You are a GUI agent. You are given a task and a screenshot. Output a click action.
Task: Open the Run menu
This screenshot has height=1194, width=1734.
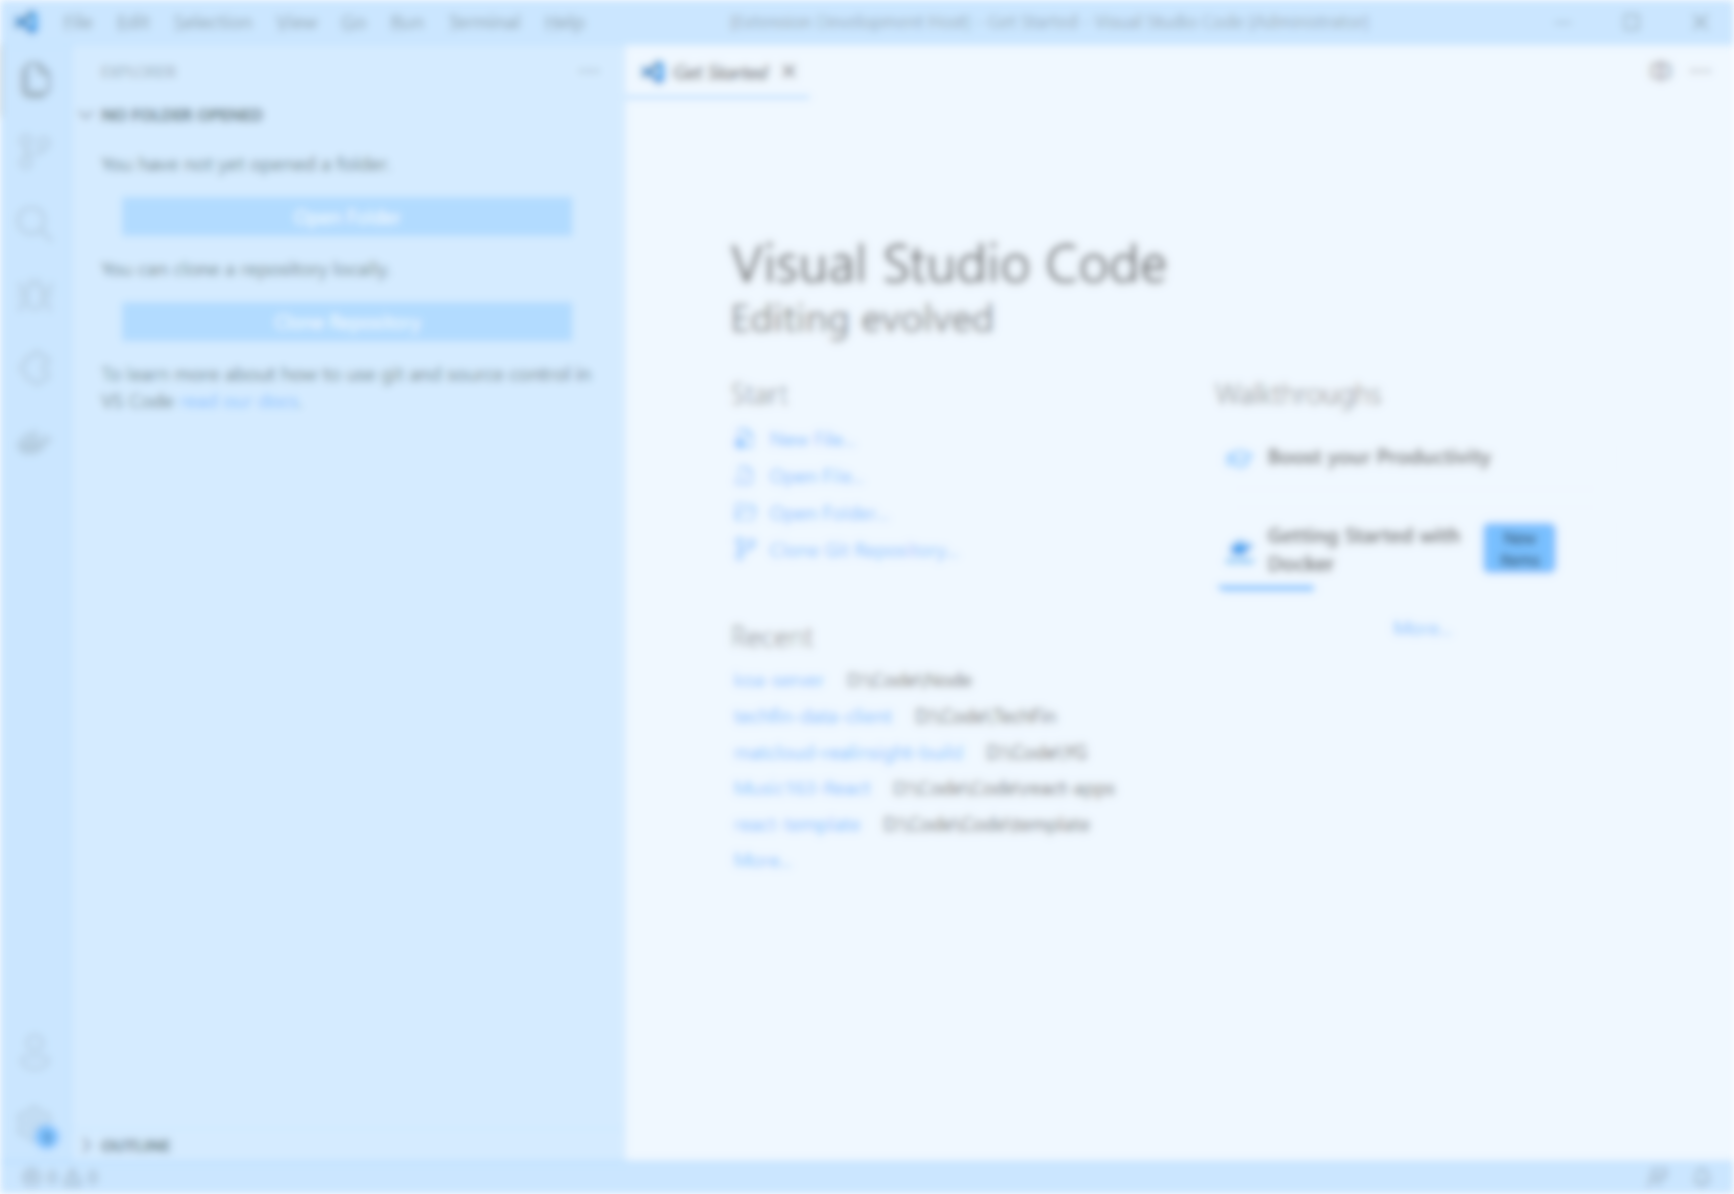pyautogui.click(x=407, y=22)
